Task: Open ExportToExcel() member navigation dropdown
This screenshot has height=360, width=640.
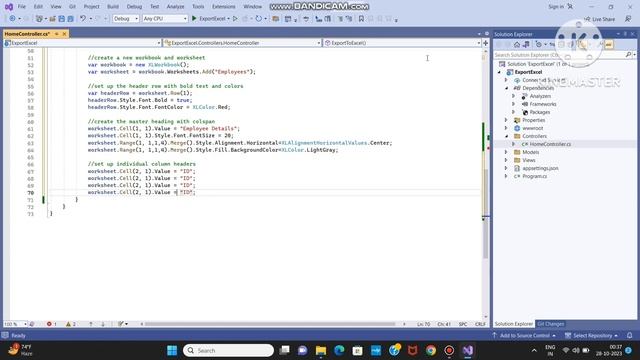Action: point(402,43)
